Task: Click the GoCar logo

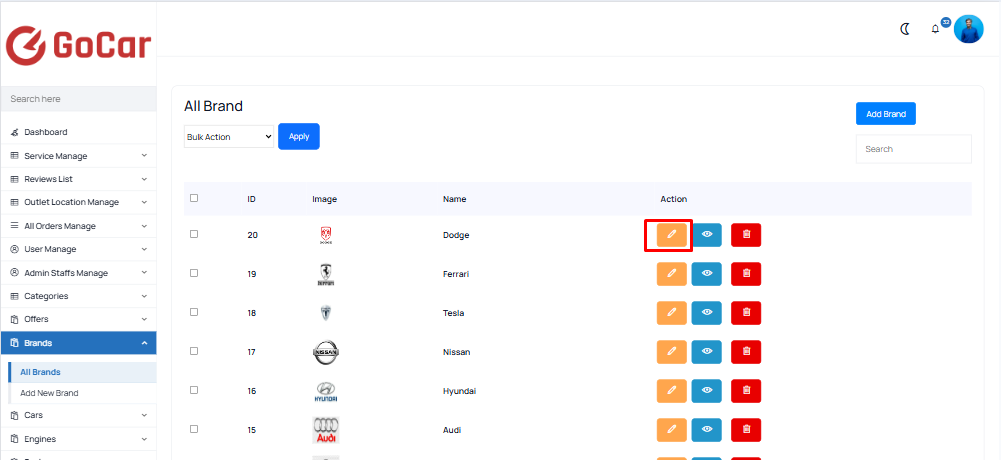Action: pos(79,45)
